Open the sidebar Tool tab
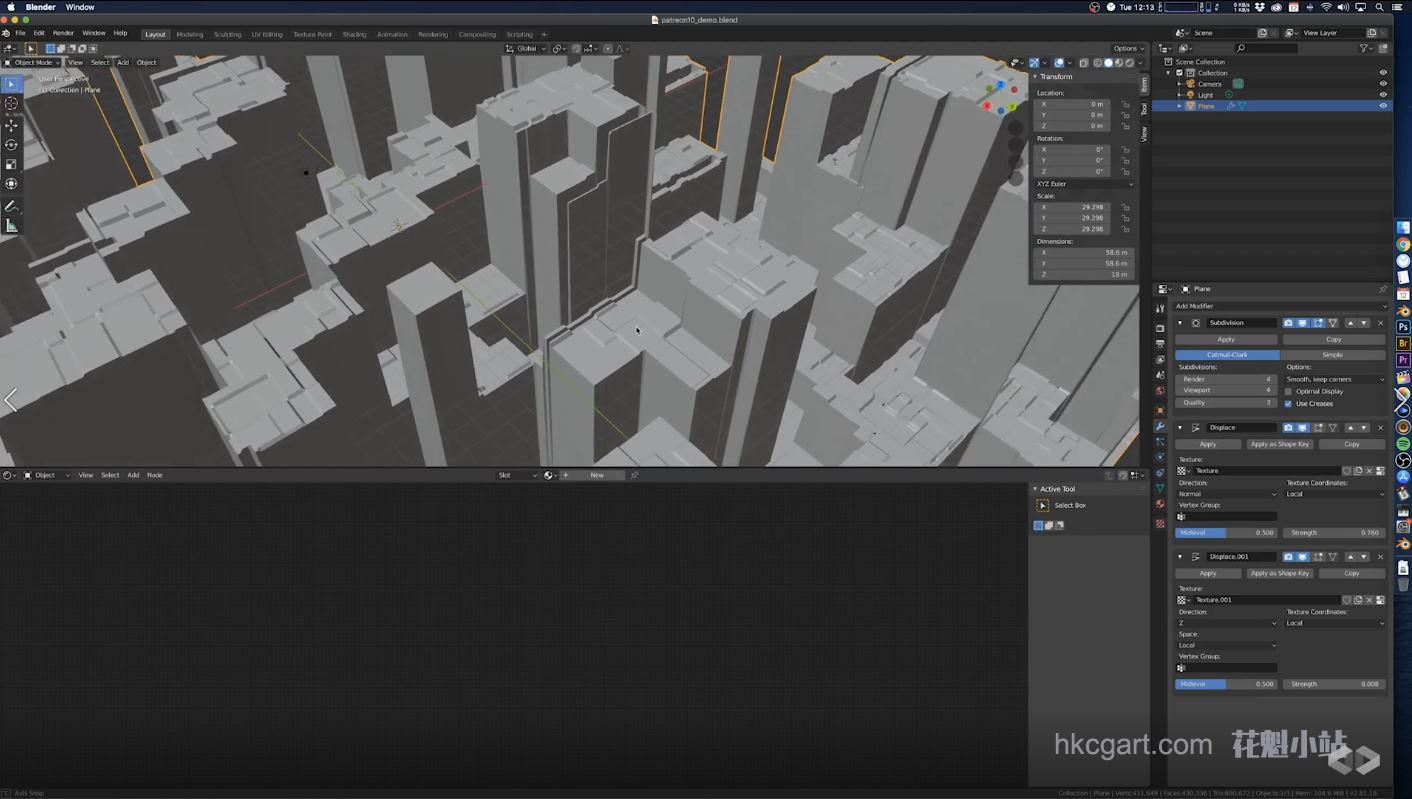Screen dimensions: 1412x799 pos(1144,109)
